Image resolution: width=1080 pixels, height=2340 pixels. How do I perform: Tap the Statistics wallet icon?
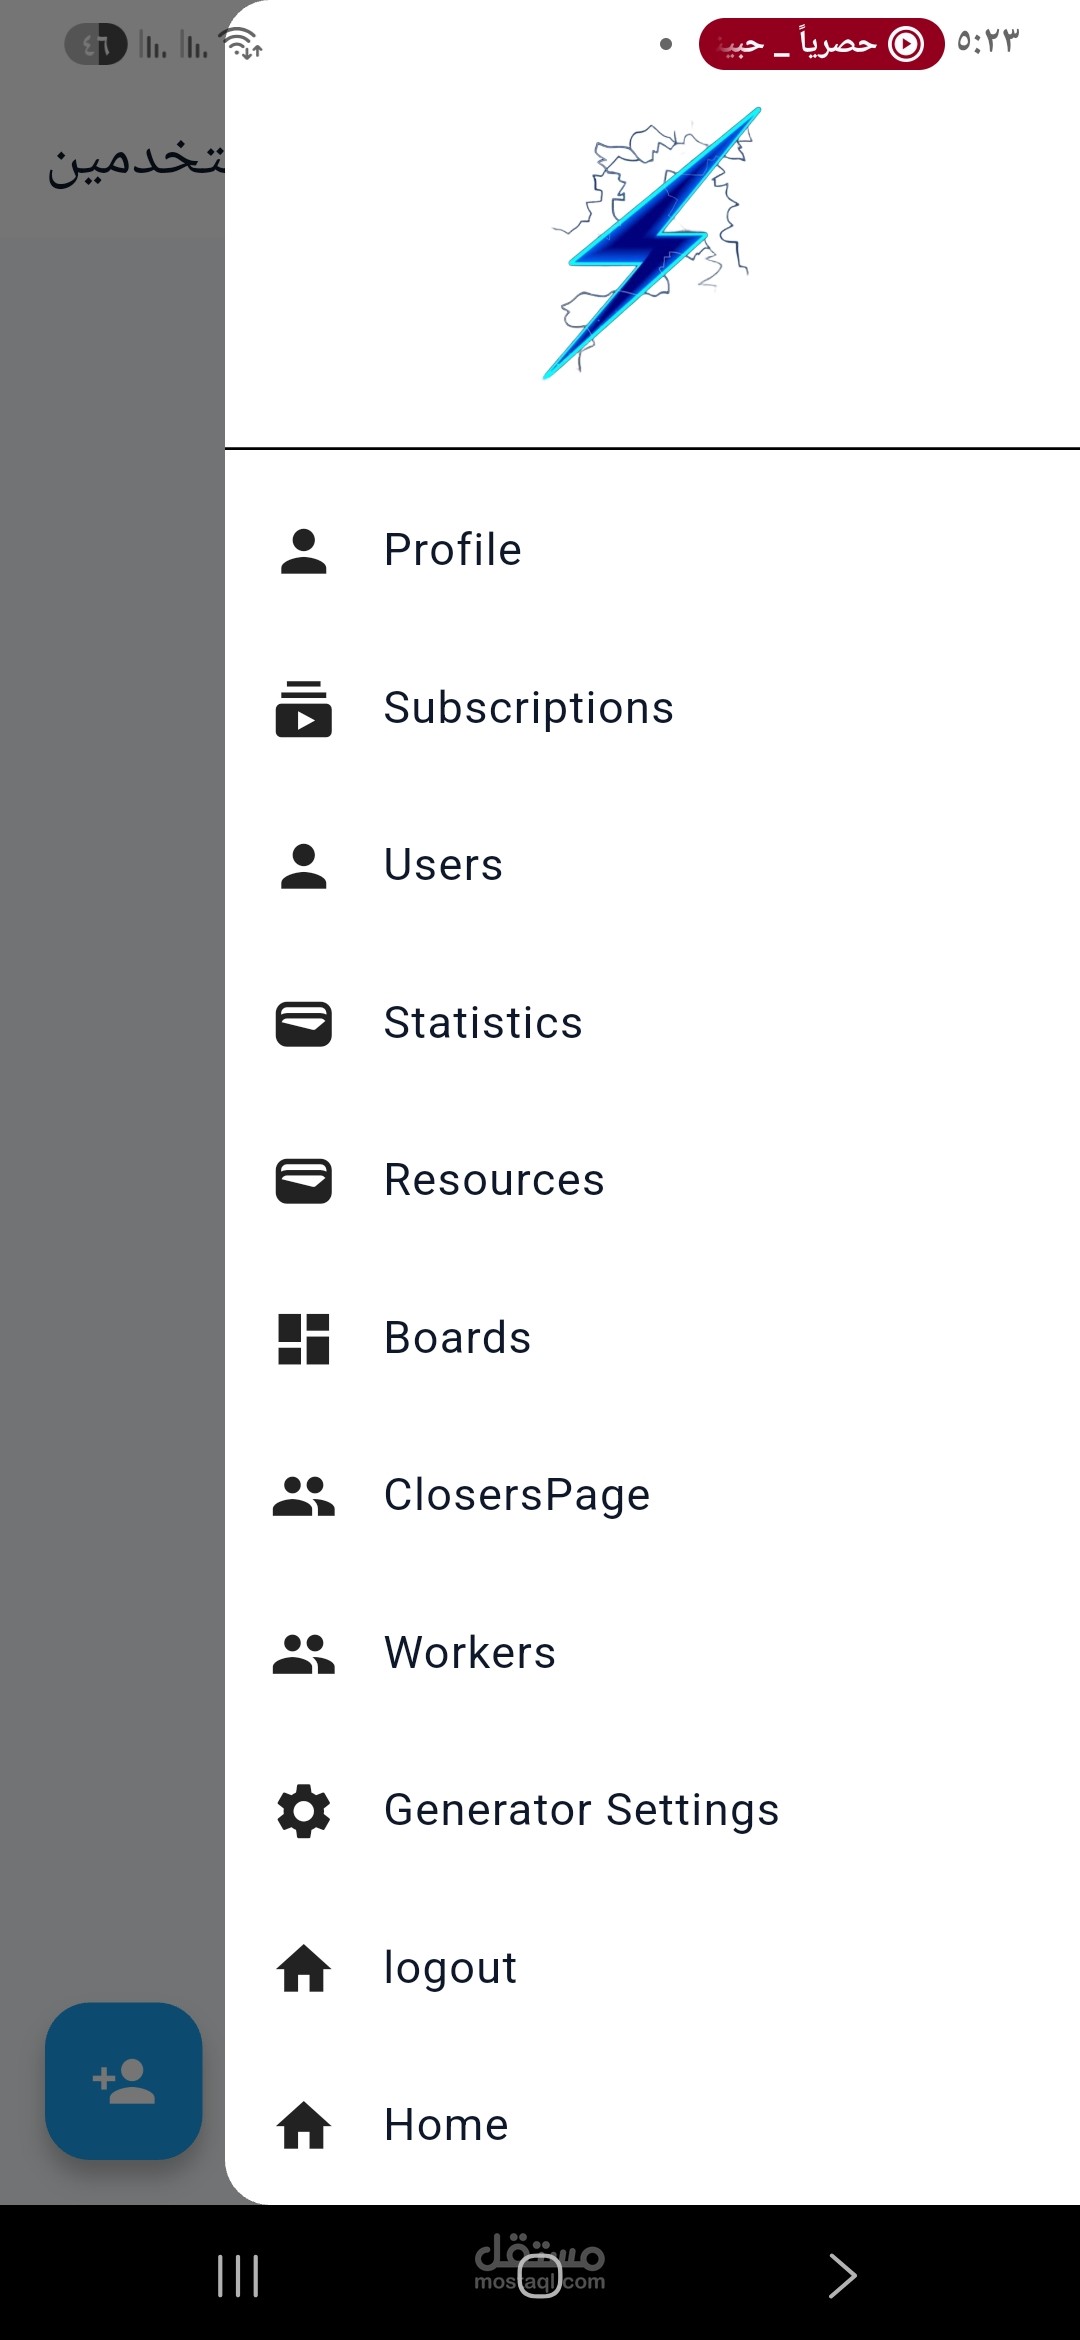(x=303, y=1024)
